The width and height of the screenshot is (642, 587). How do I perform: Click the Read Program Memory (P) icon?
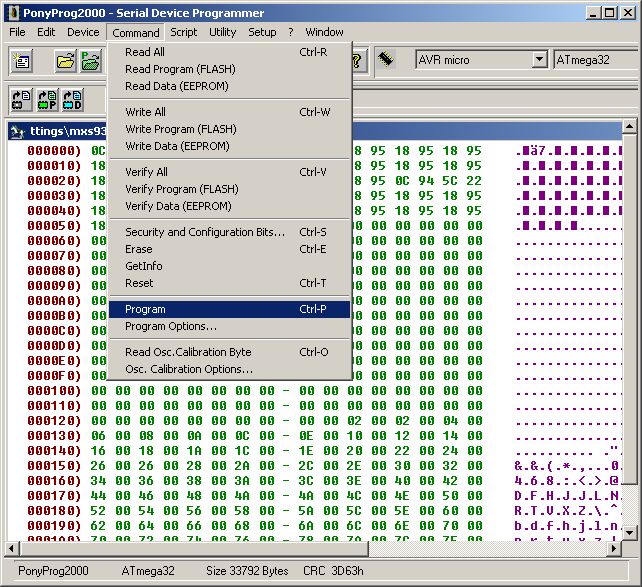click(x=47, y=100)
